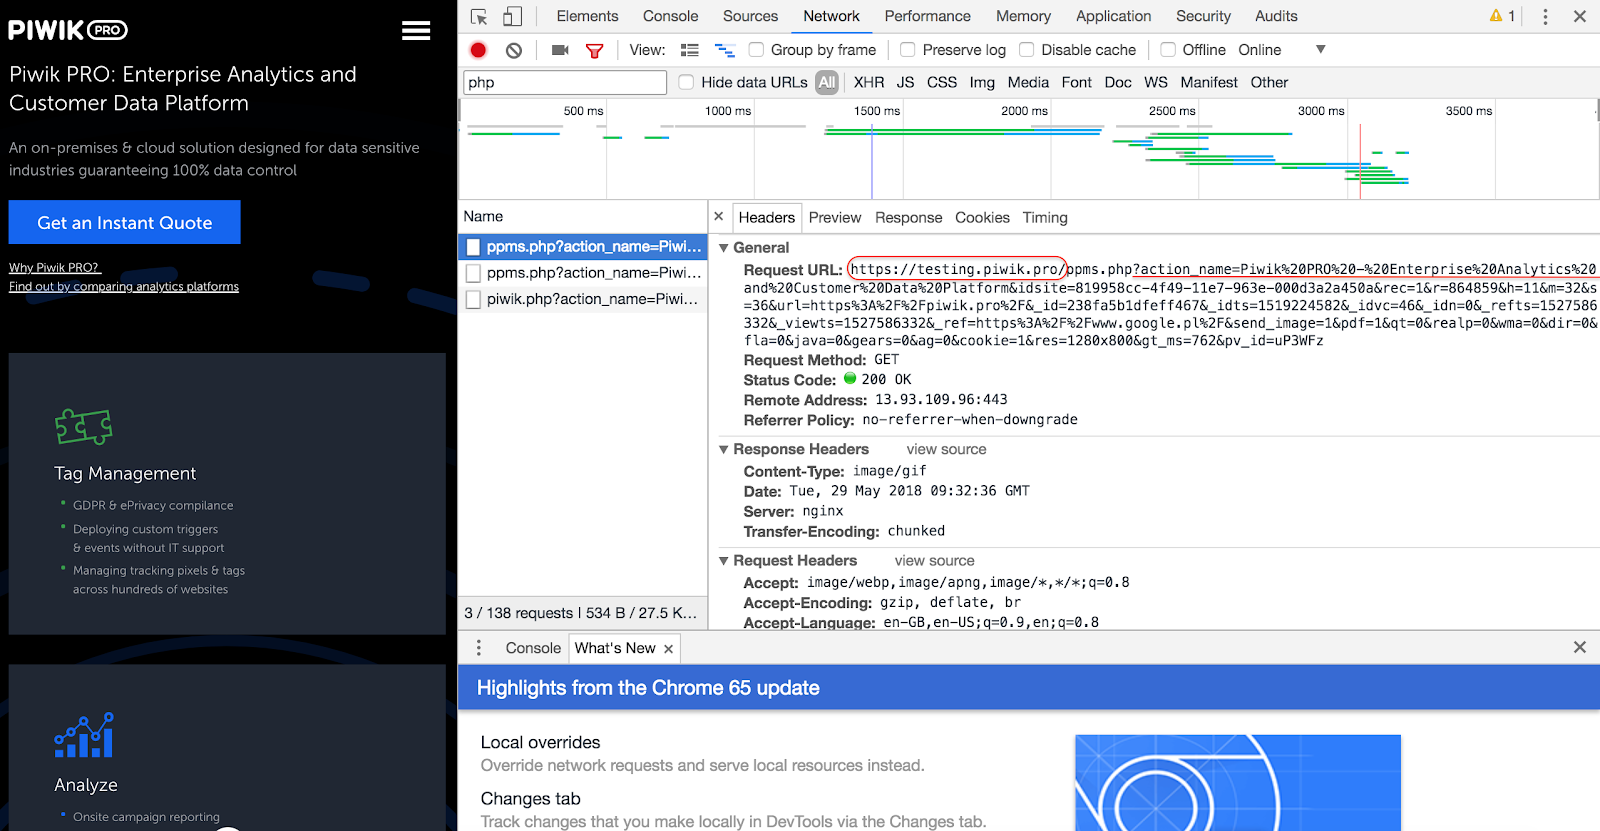Image resolution: width=1600 pixels, height=831 pixels.
Task: Filter requests by JS type
Action: point(906,83)
